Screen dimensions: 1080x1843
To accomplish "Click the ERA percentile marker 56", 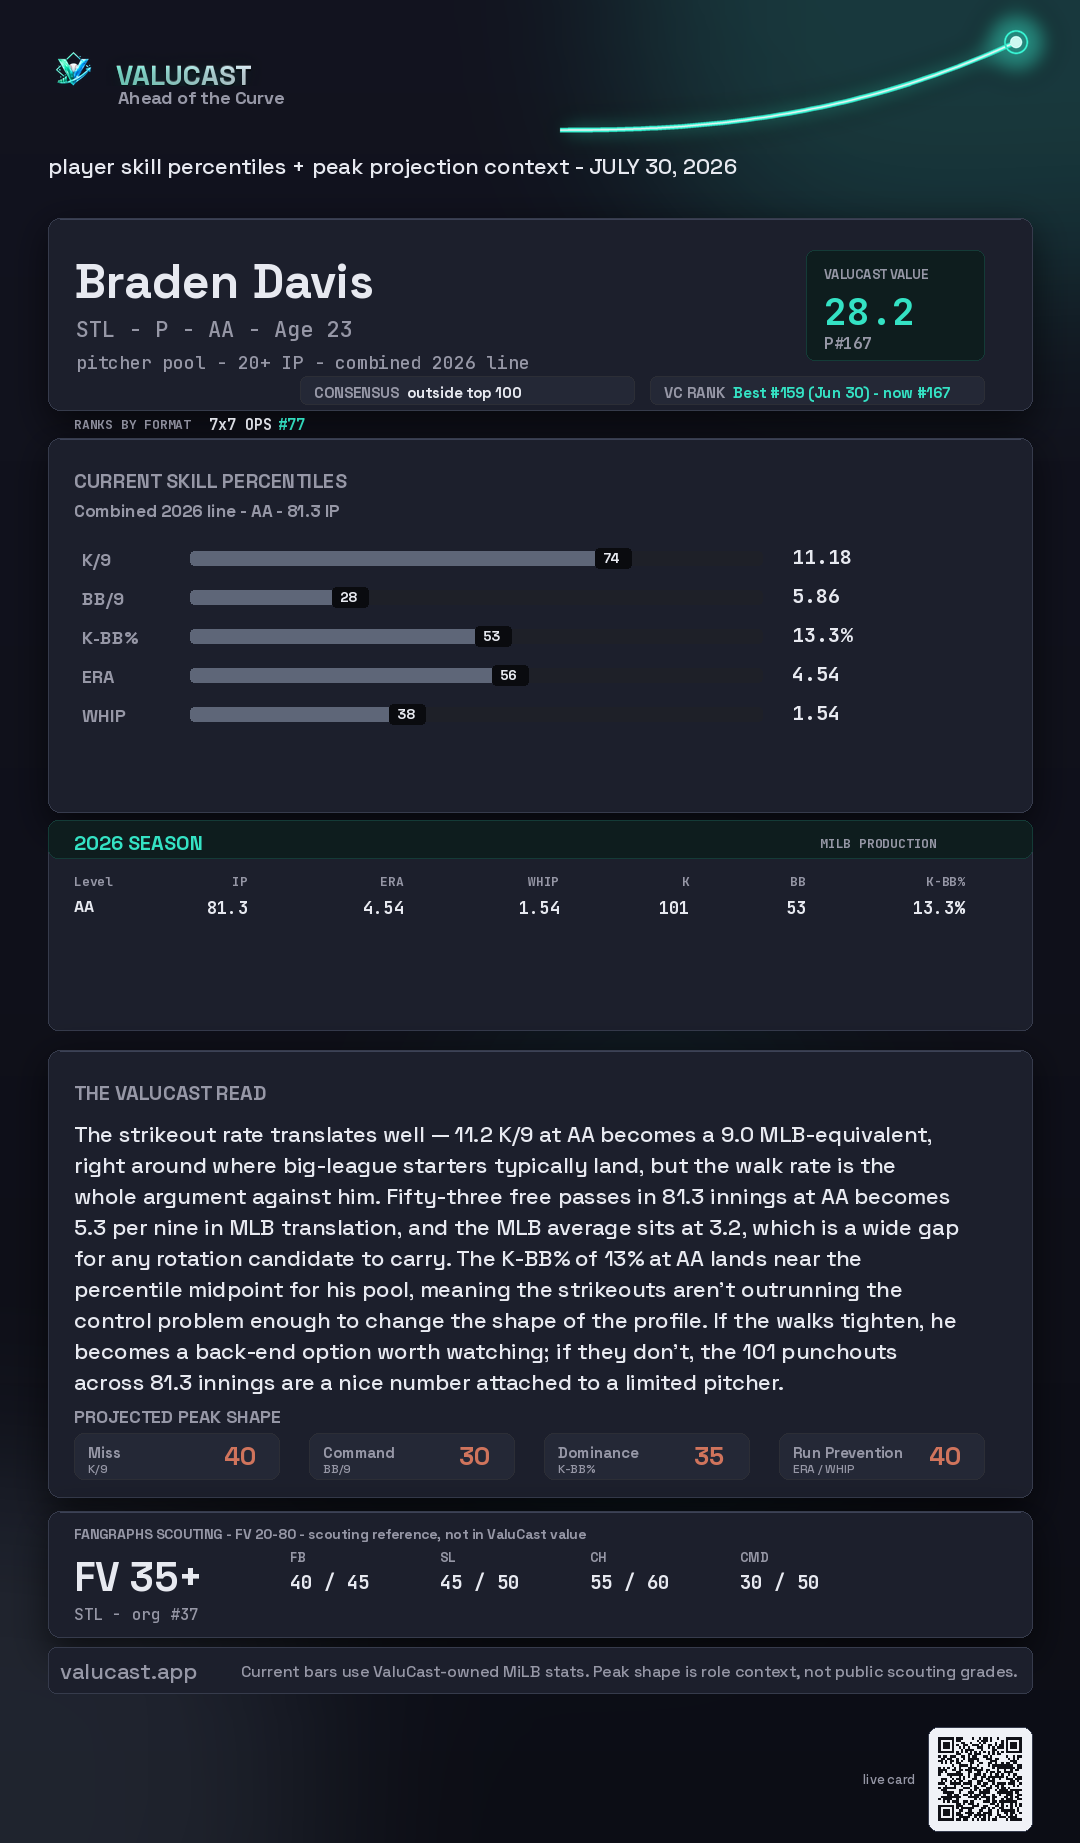I will coord(509,675).
